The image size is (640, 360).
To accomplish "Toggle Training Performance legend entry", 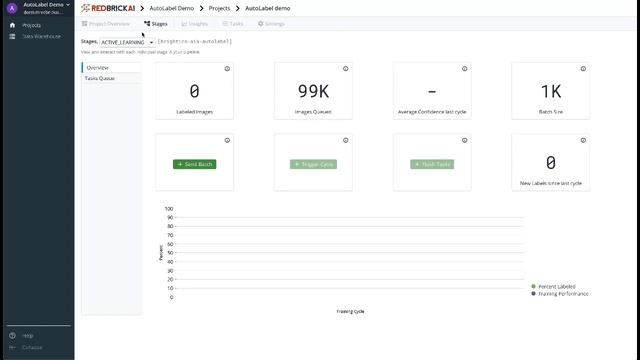I will point(560,294).
